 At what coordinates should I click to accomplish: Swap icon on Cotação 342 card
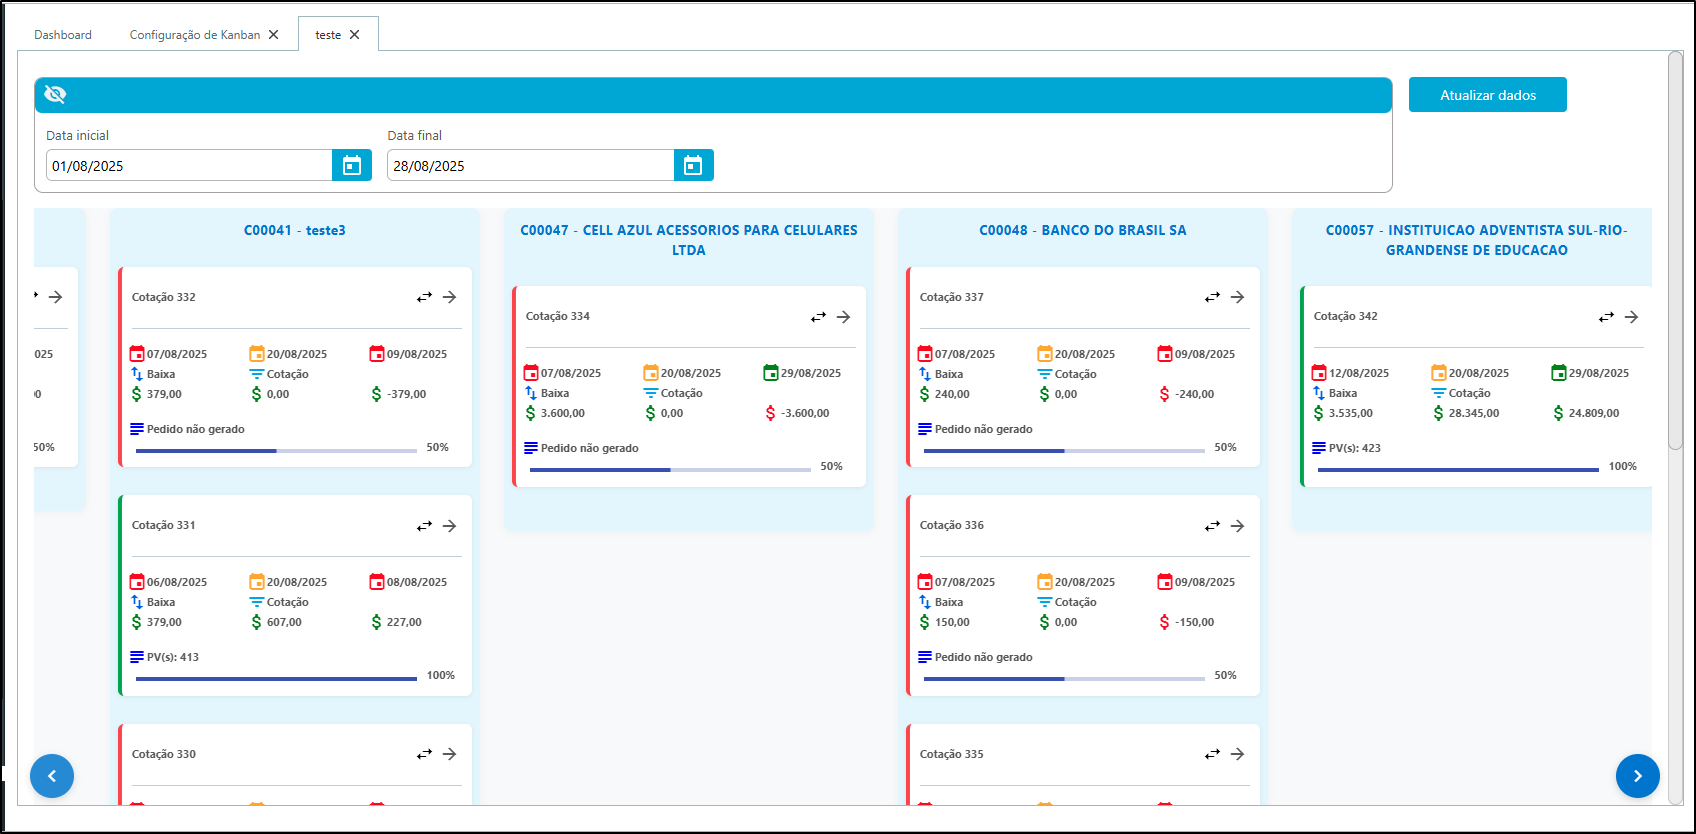coord(1606,317)
